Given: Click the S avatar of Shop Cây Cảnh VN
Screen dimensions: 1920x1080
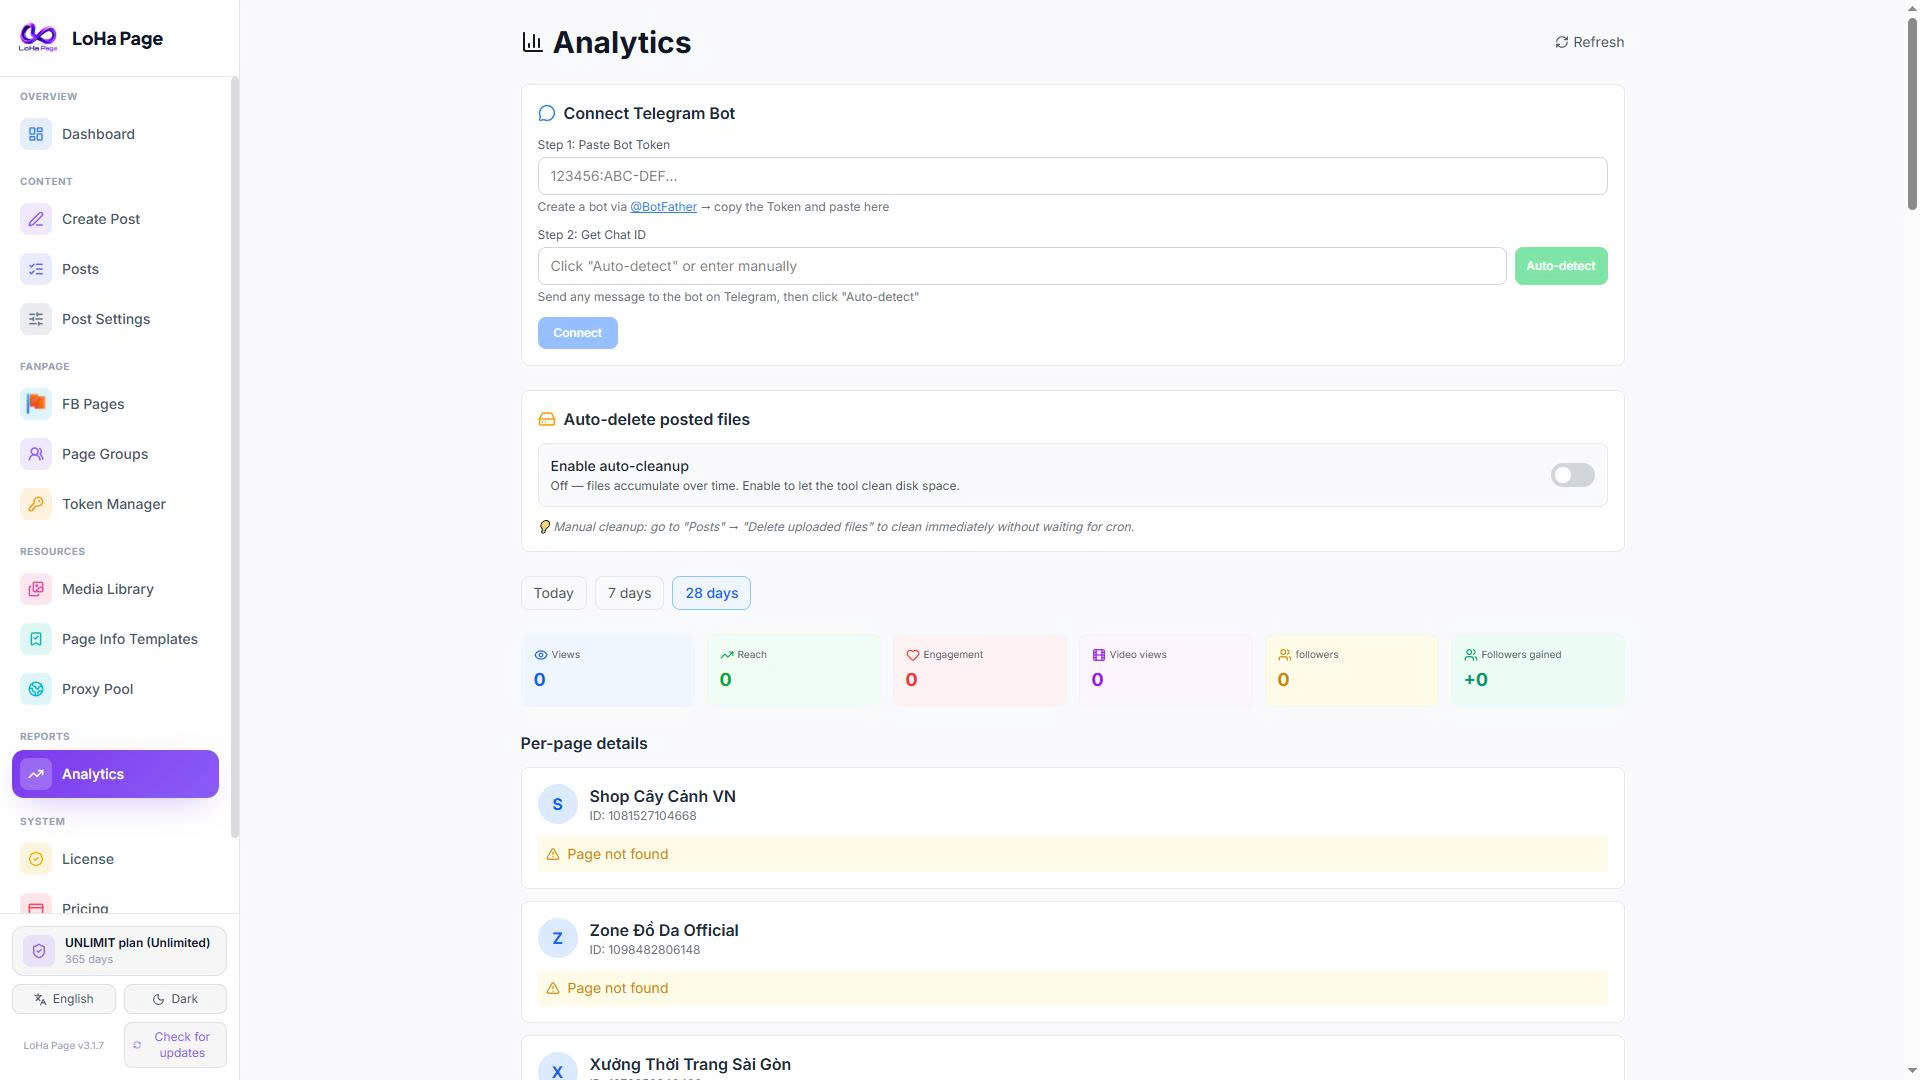Looking at the screenshot, I should pyautogui.click(x=557, y=804).
